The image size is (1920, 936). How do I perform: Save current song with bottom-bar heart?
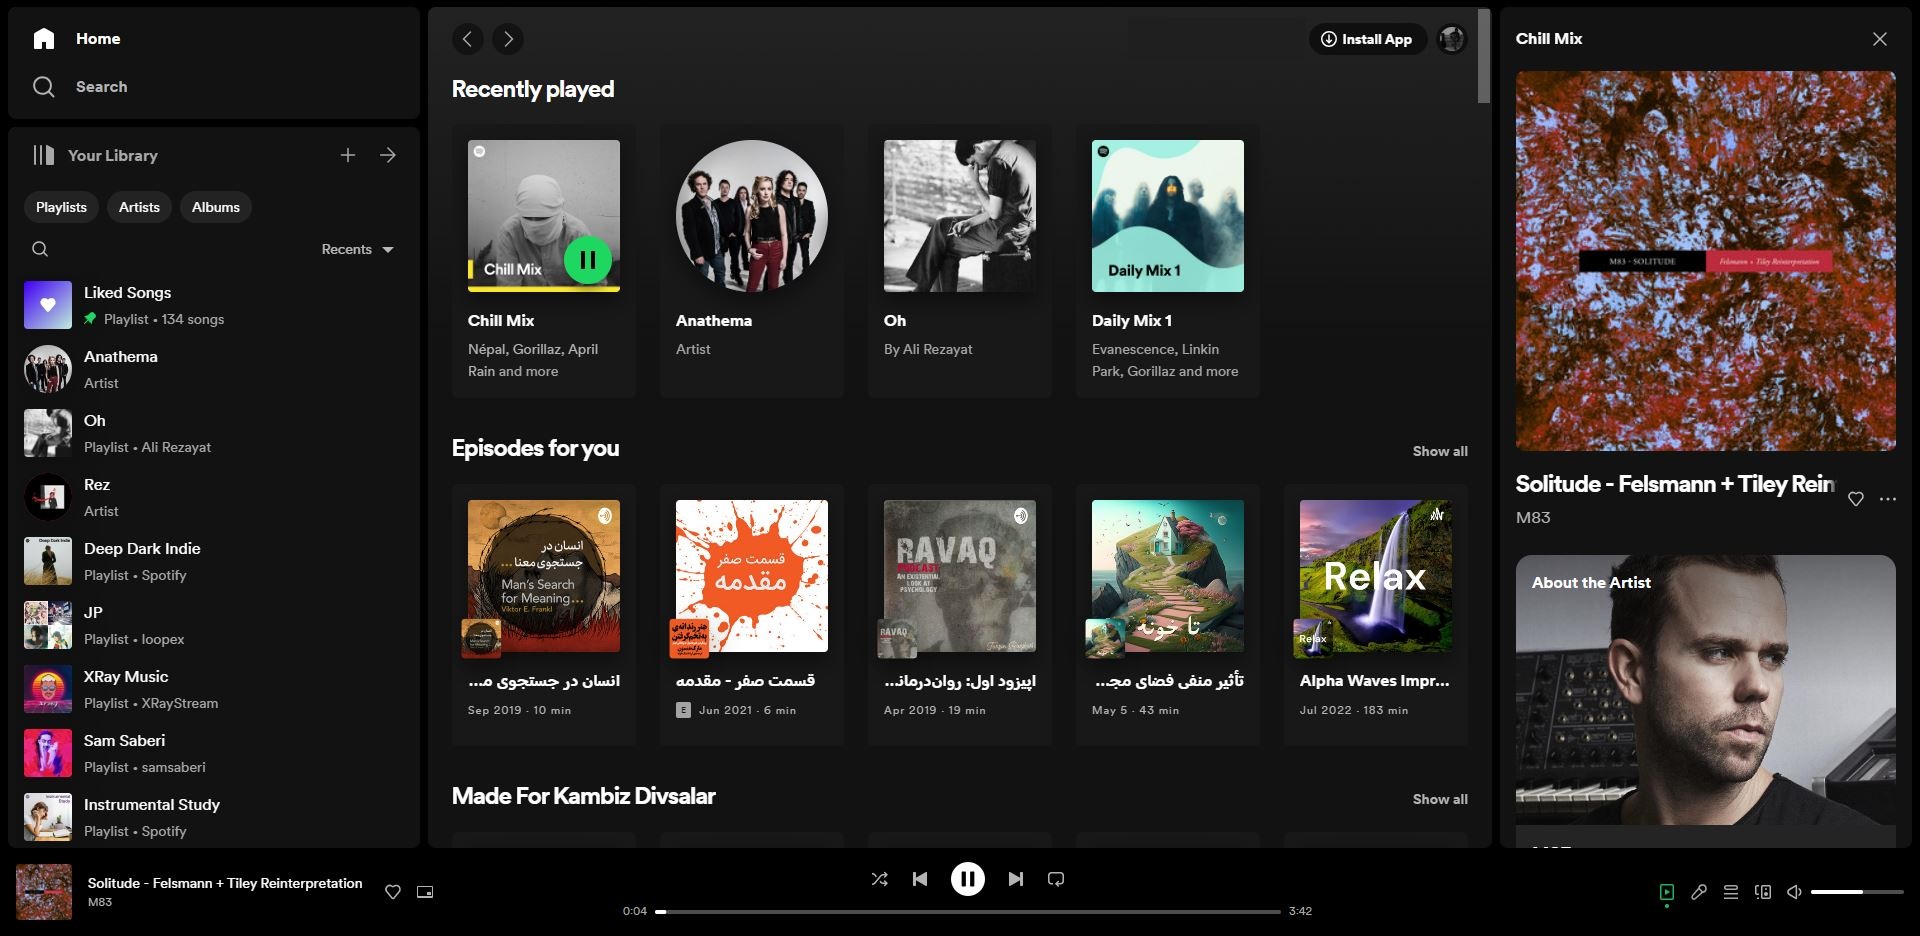(x=393, y=892)
